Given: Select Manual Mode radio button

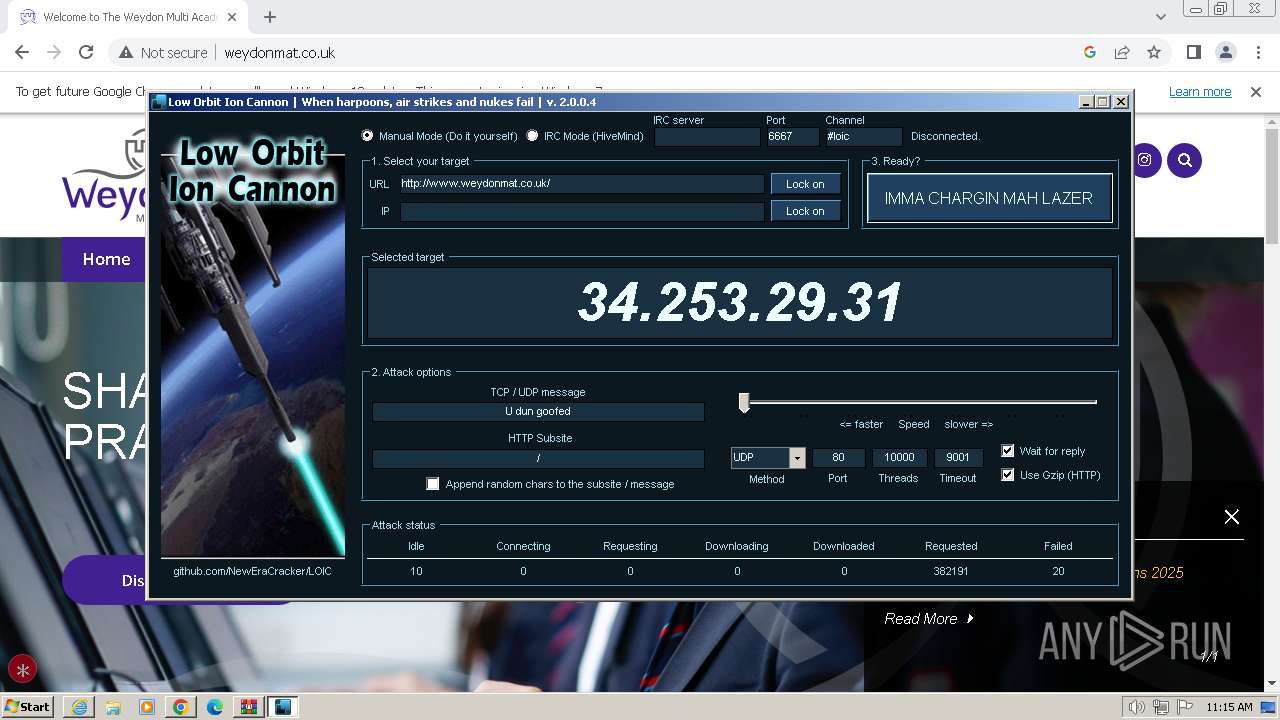Looking at the screenshot, I should [x=367, y=136].
